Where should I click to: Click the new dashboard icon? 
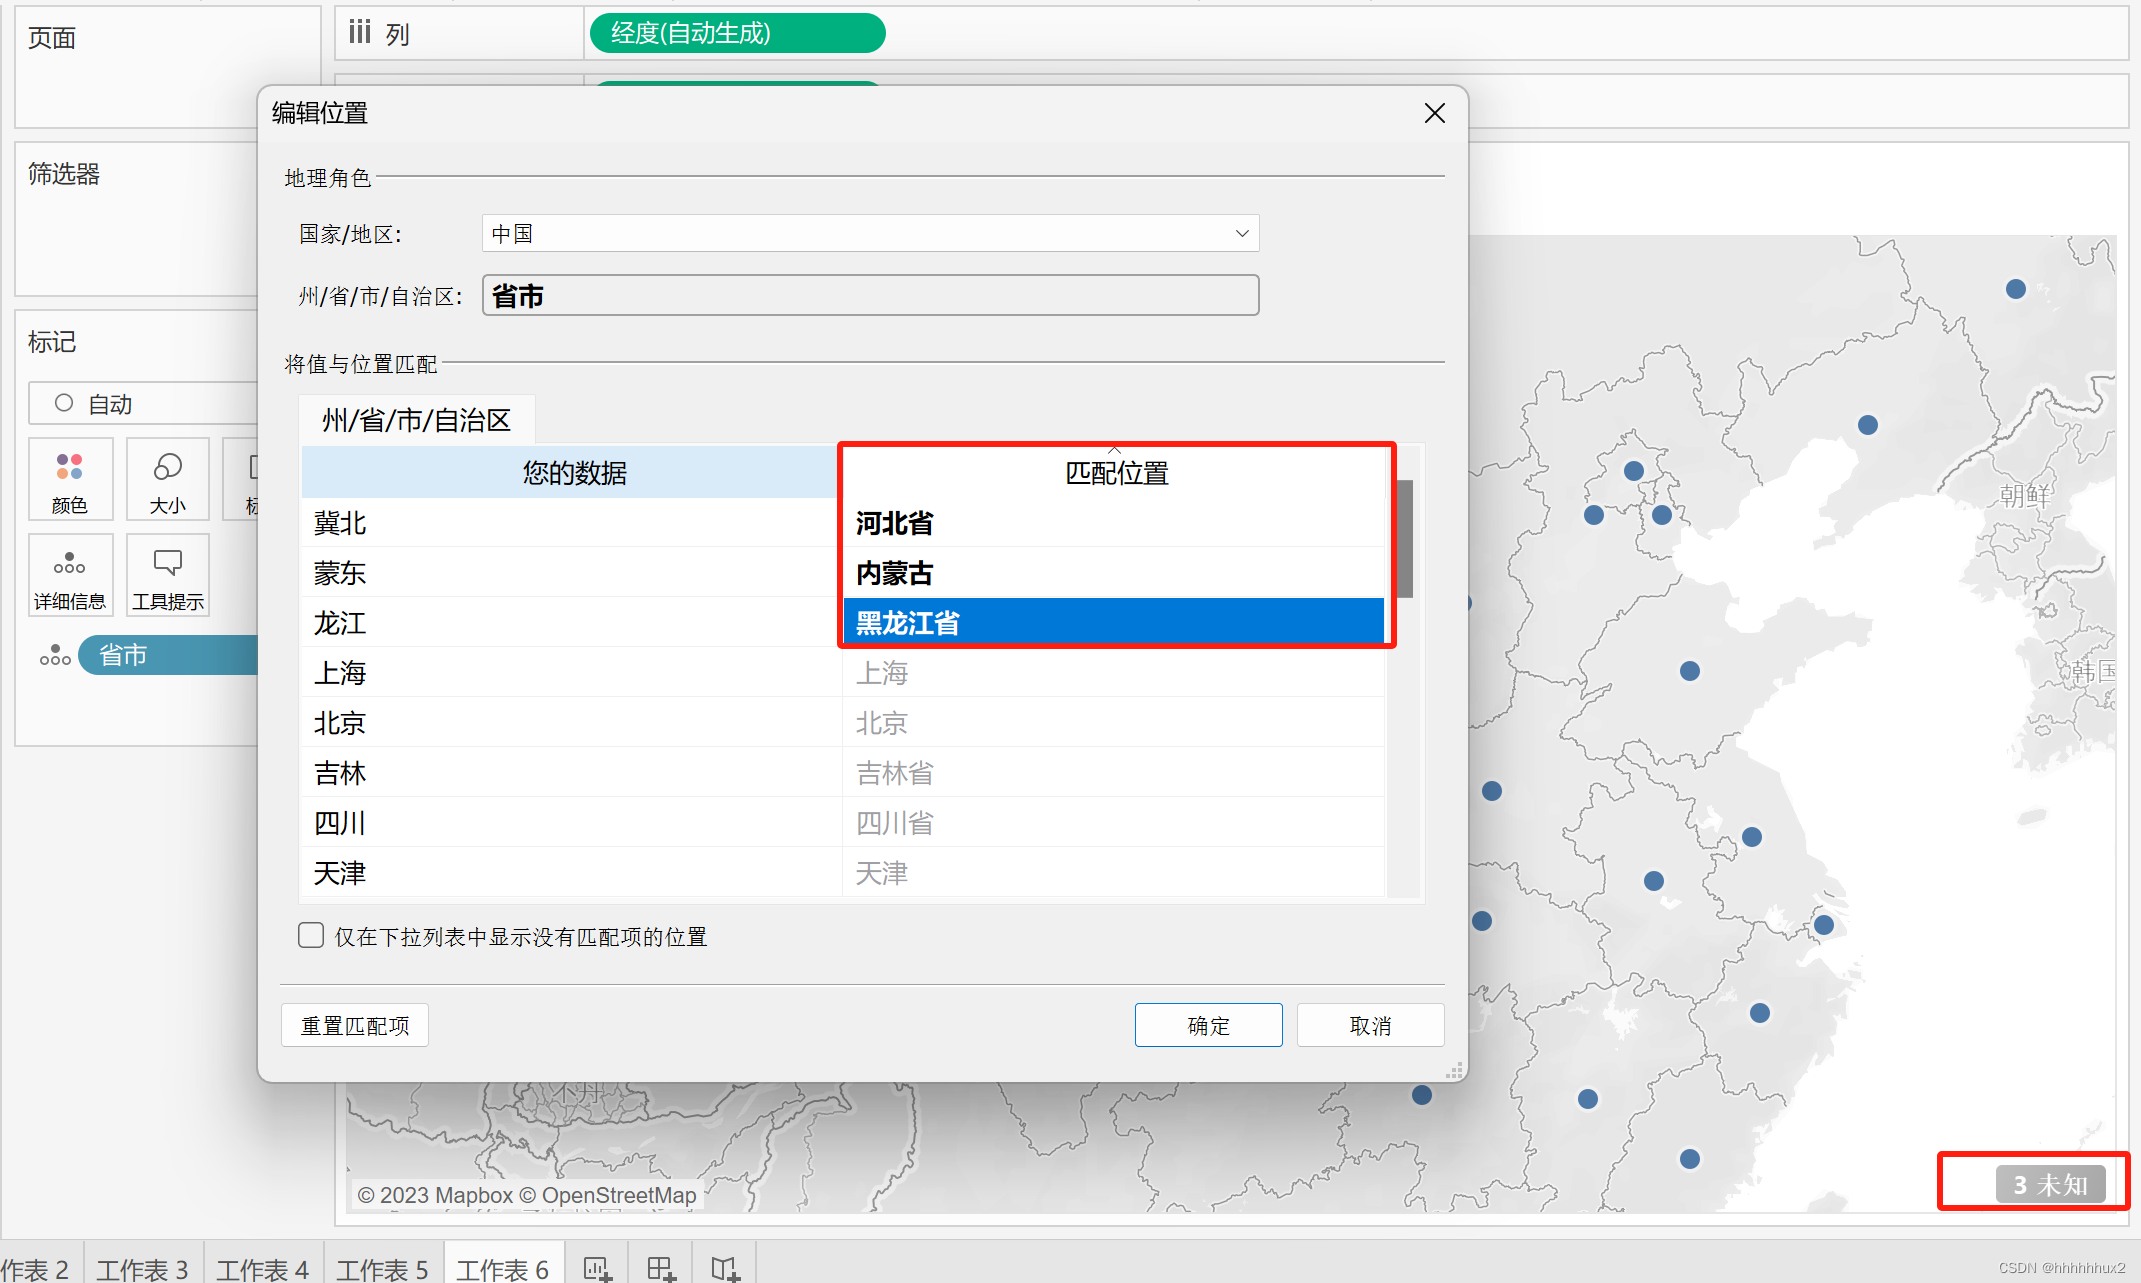click(x=660, y=1268)
